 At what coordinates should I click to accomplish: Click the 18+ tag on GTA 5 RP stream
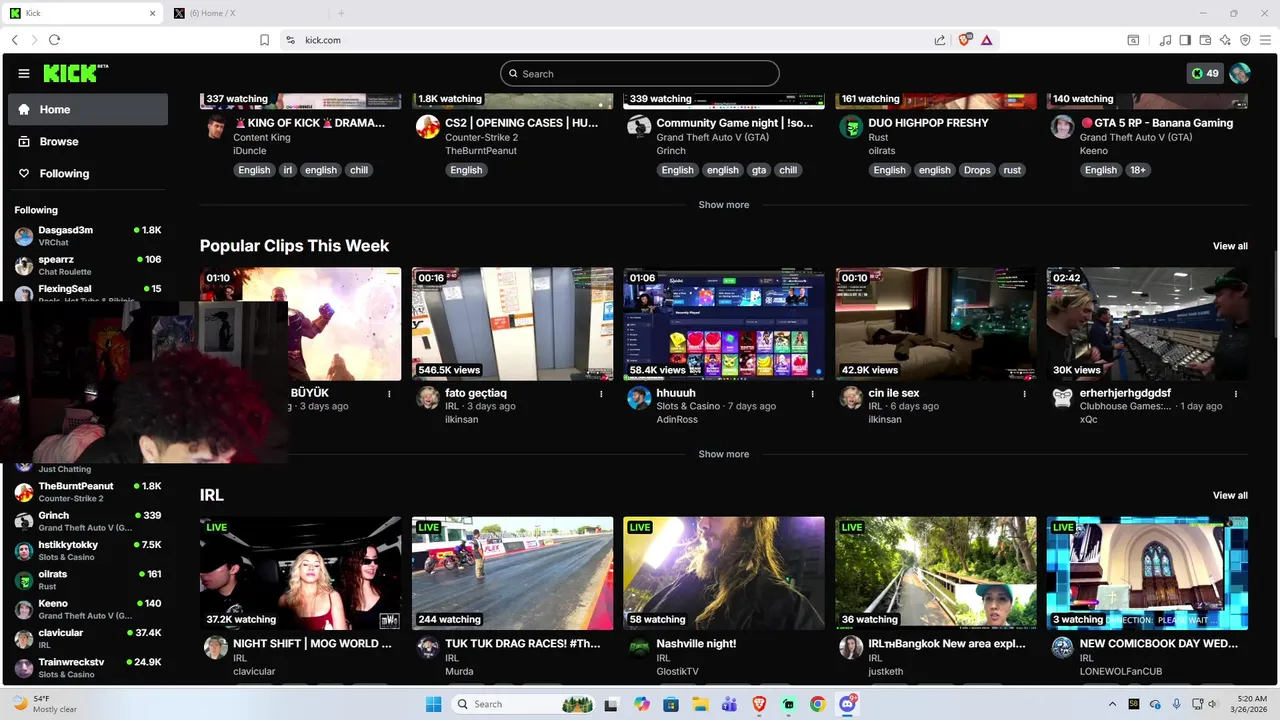click(1138, 170)
